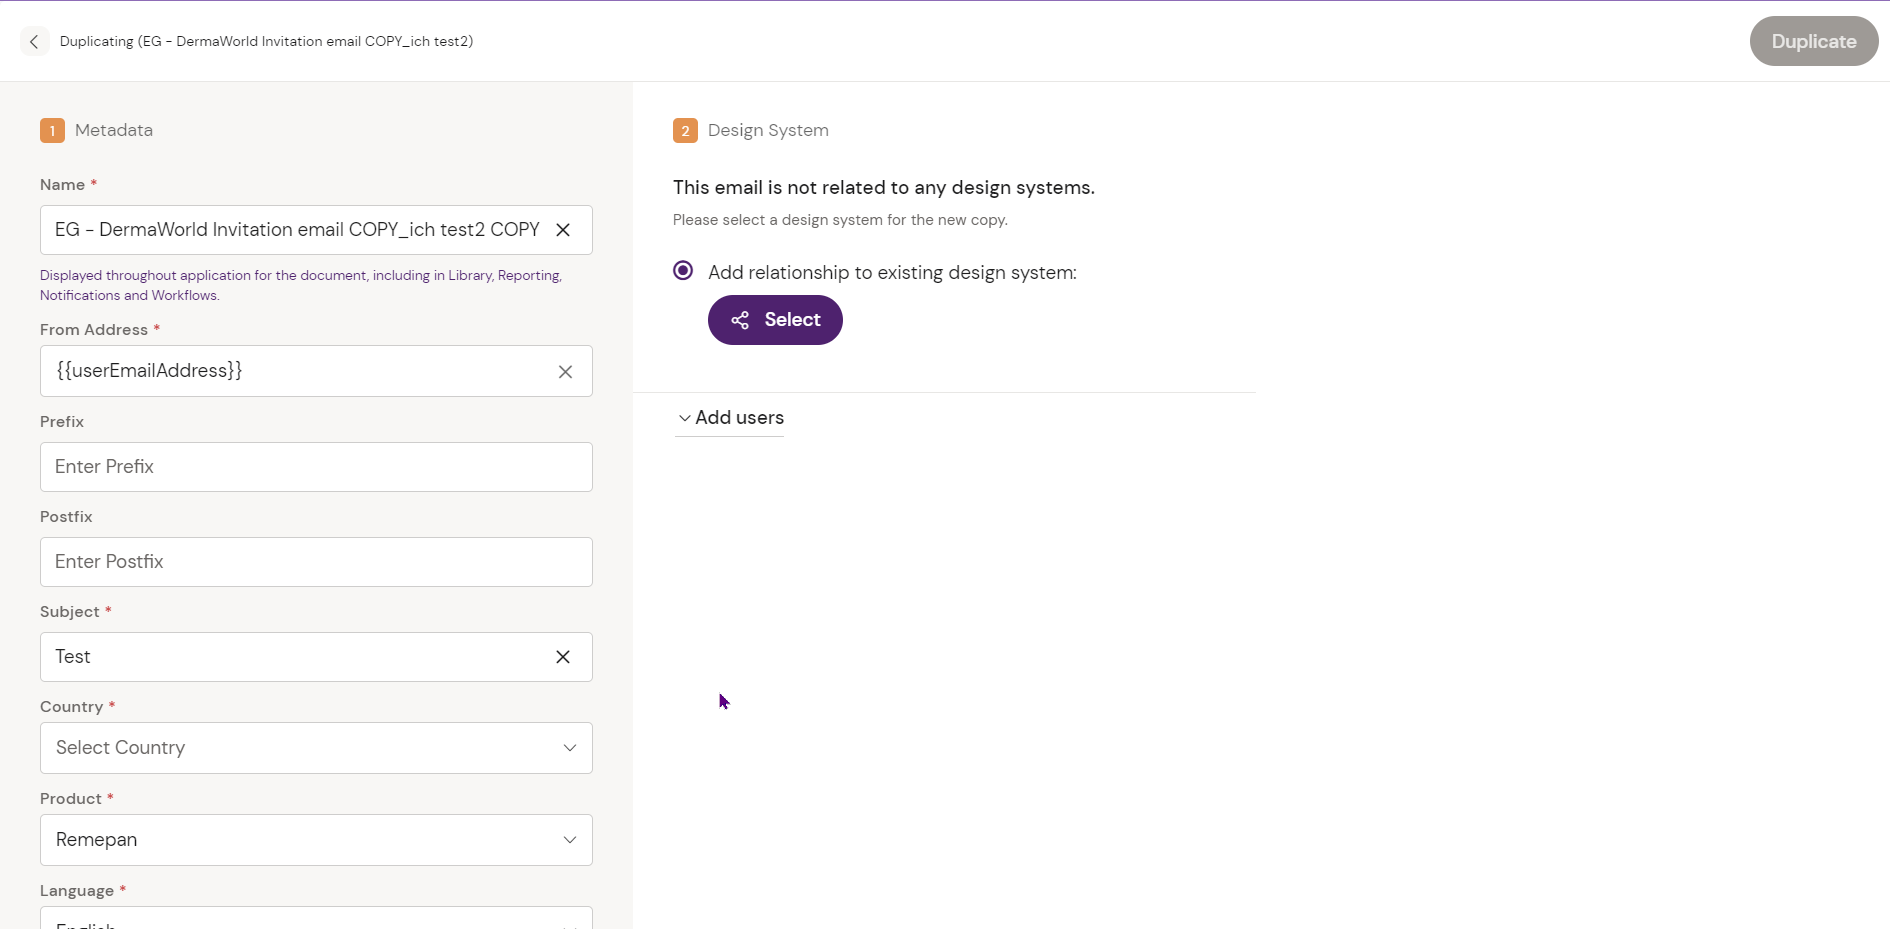Click into the Postfix input field
This screenshot has height=929, width=1890.
pyautogui.click(x=316, y=562)
